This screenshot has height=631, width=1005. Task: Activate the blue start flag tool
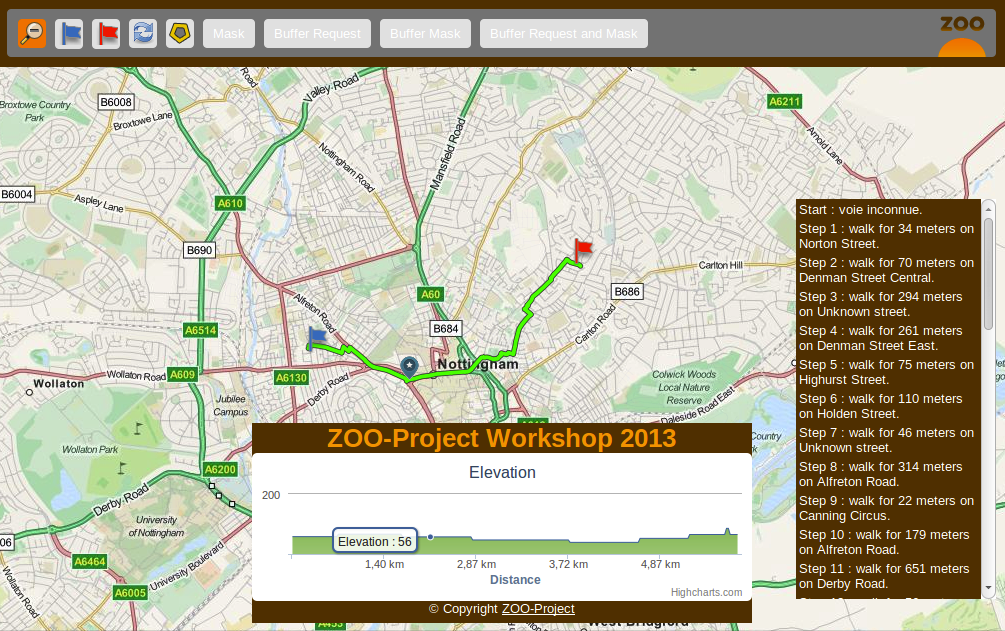[x=69, y=33]
